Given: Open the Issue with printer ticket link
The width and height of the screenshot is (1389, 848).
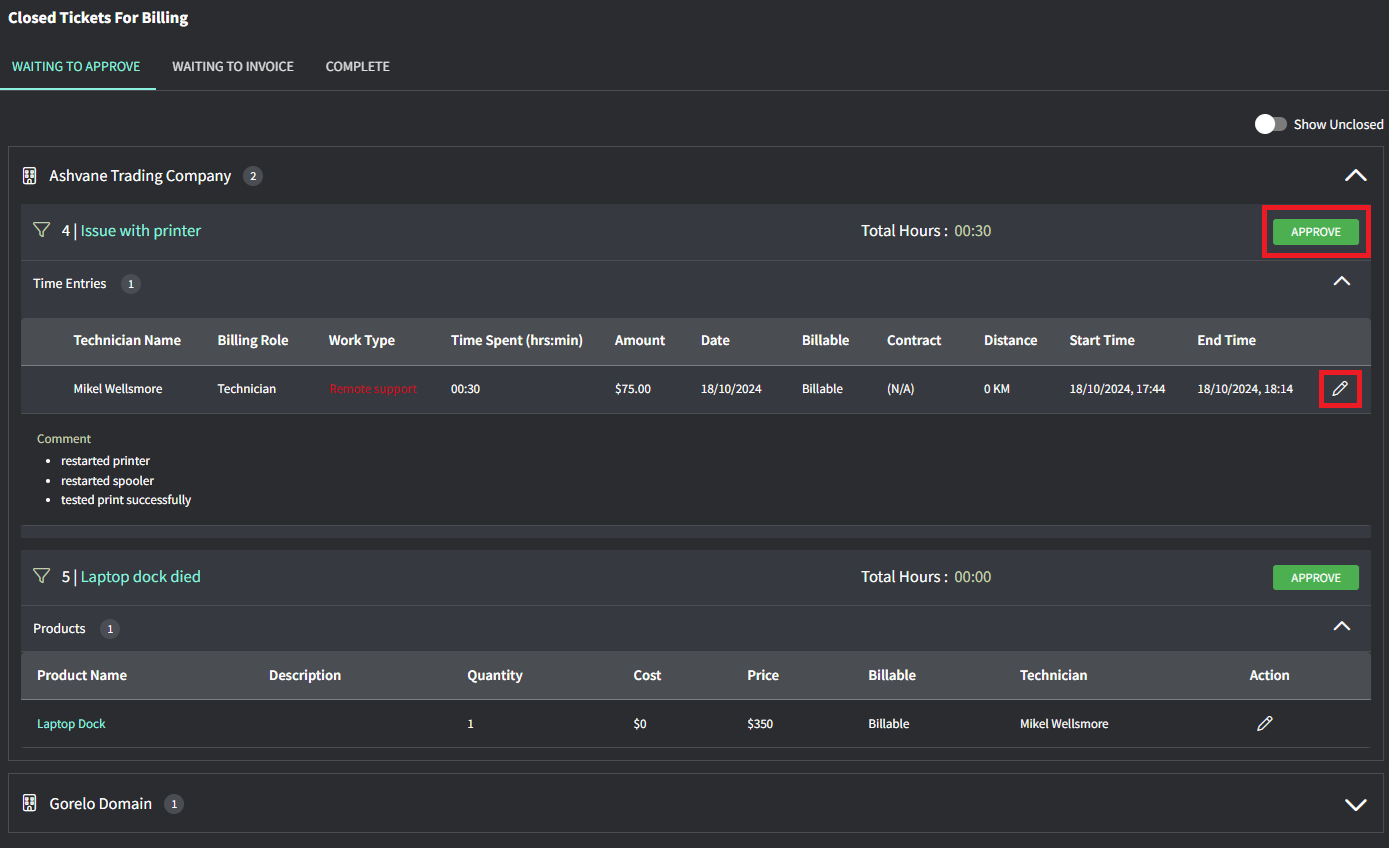Looking at the screenshot, I should (x=141, y=230).
